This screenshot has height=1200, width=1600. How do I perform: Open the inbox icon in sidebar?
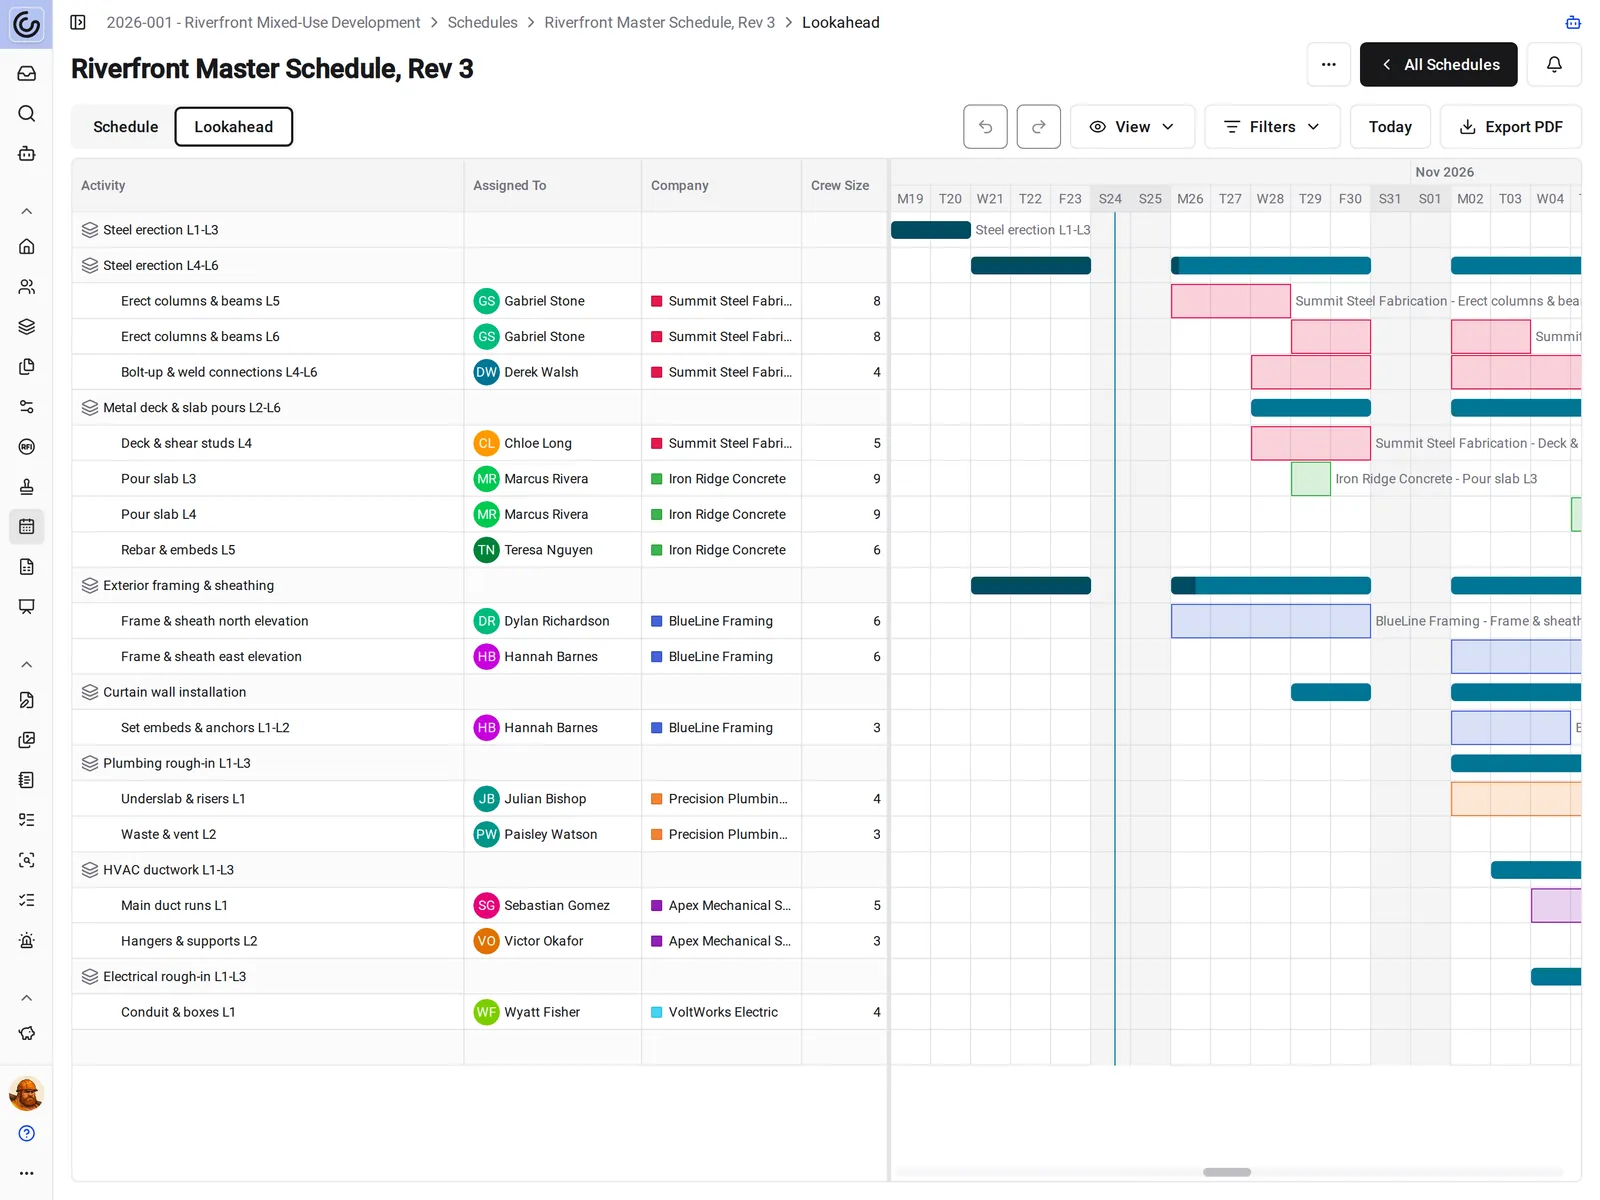point(27,73)
